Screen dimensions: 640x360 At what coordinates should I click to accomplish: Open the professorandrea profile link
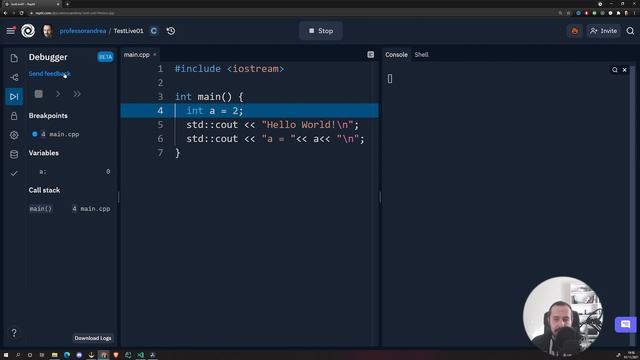[83, 31]
